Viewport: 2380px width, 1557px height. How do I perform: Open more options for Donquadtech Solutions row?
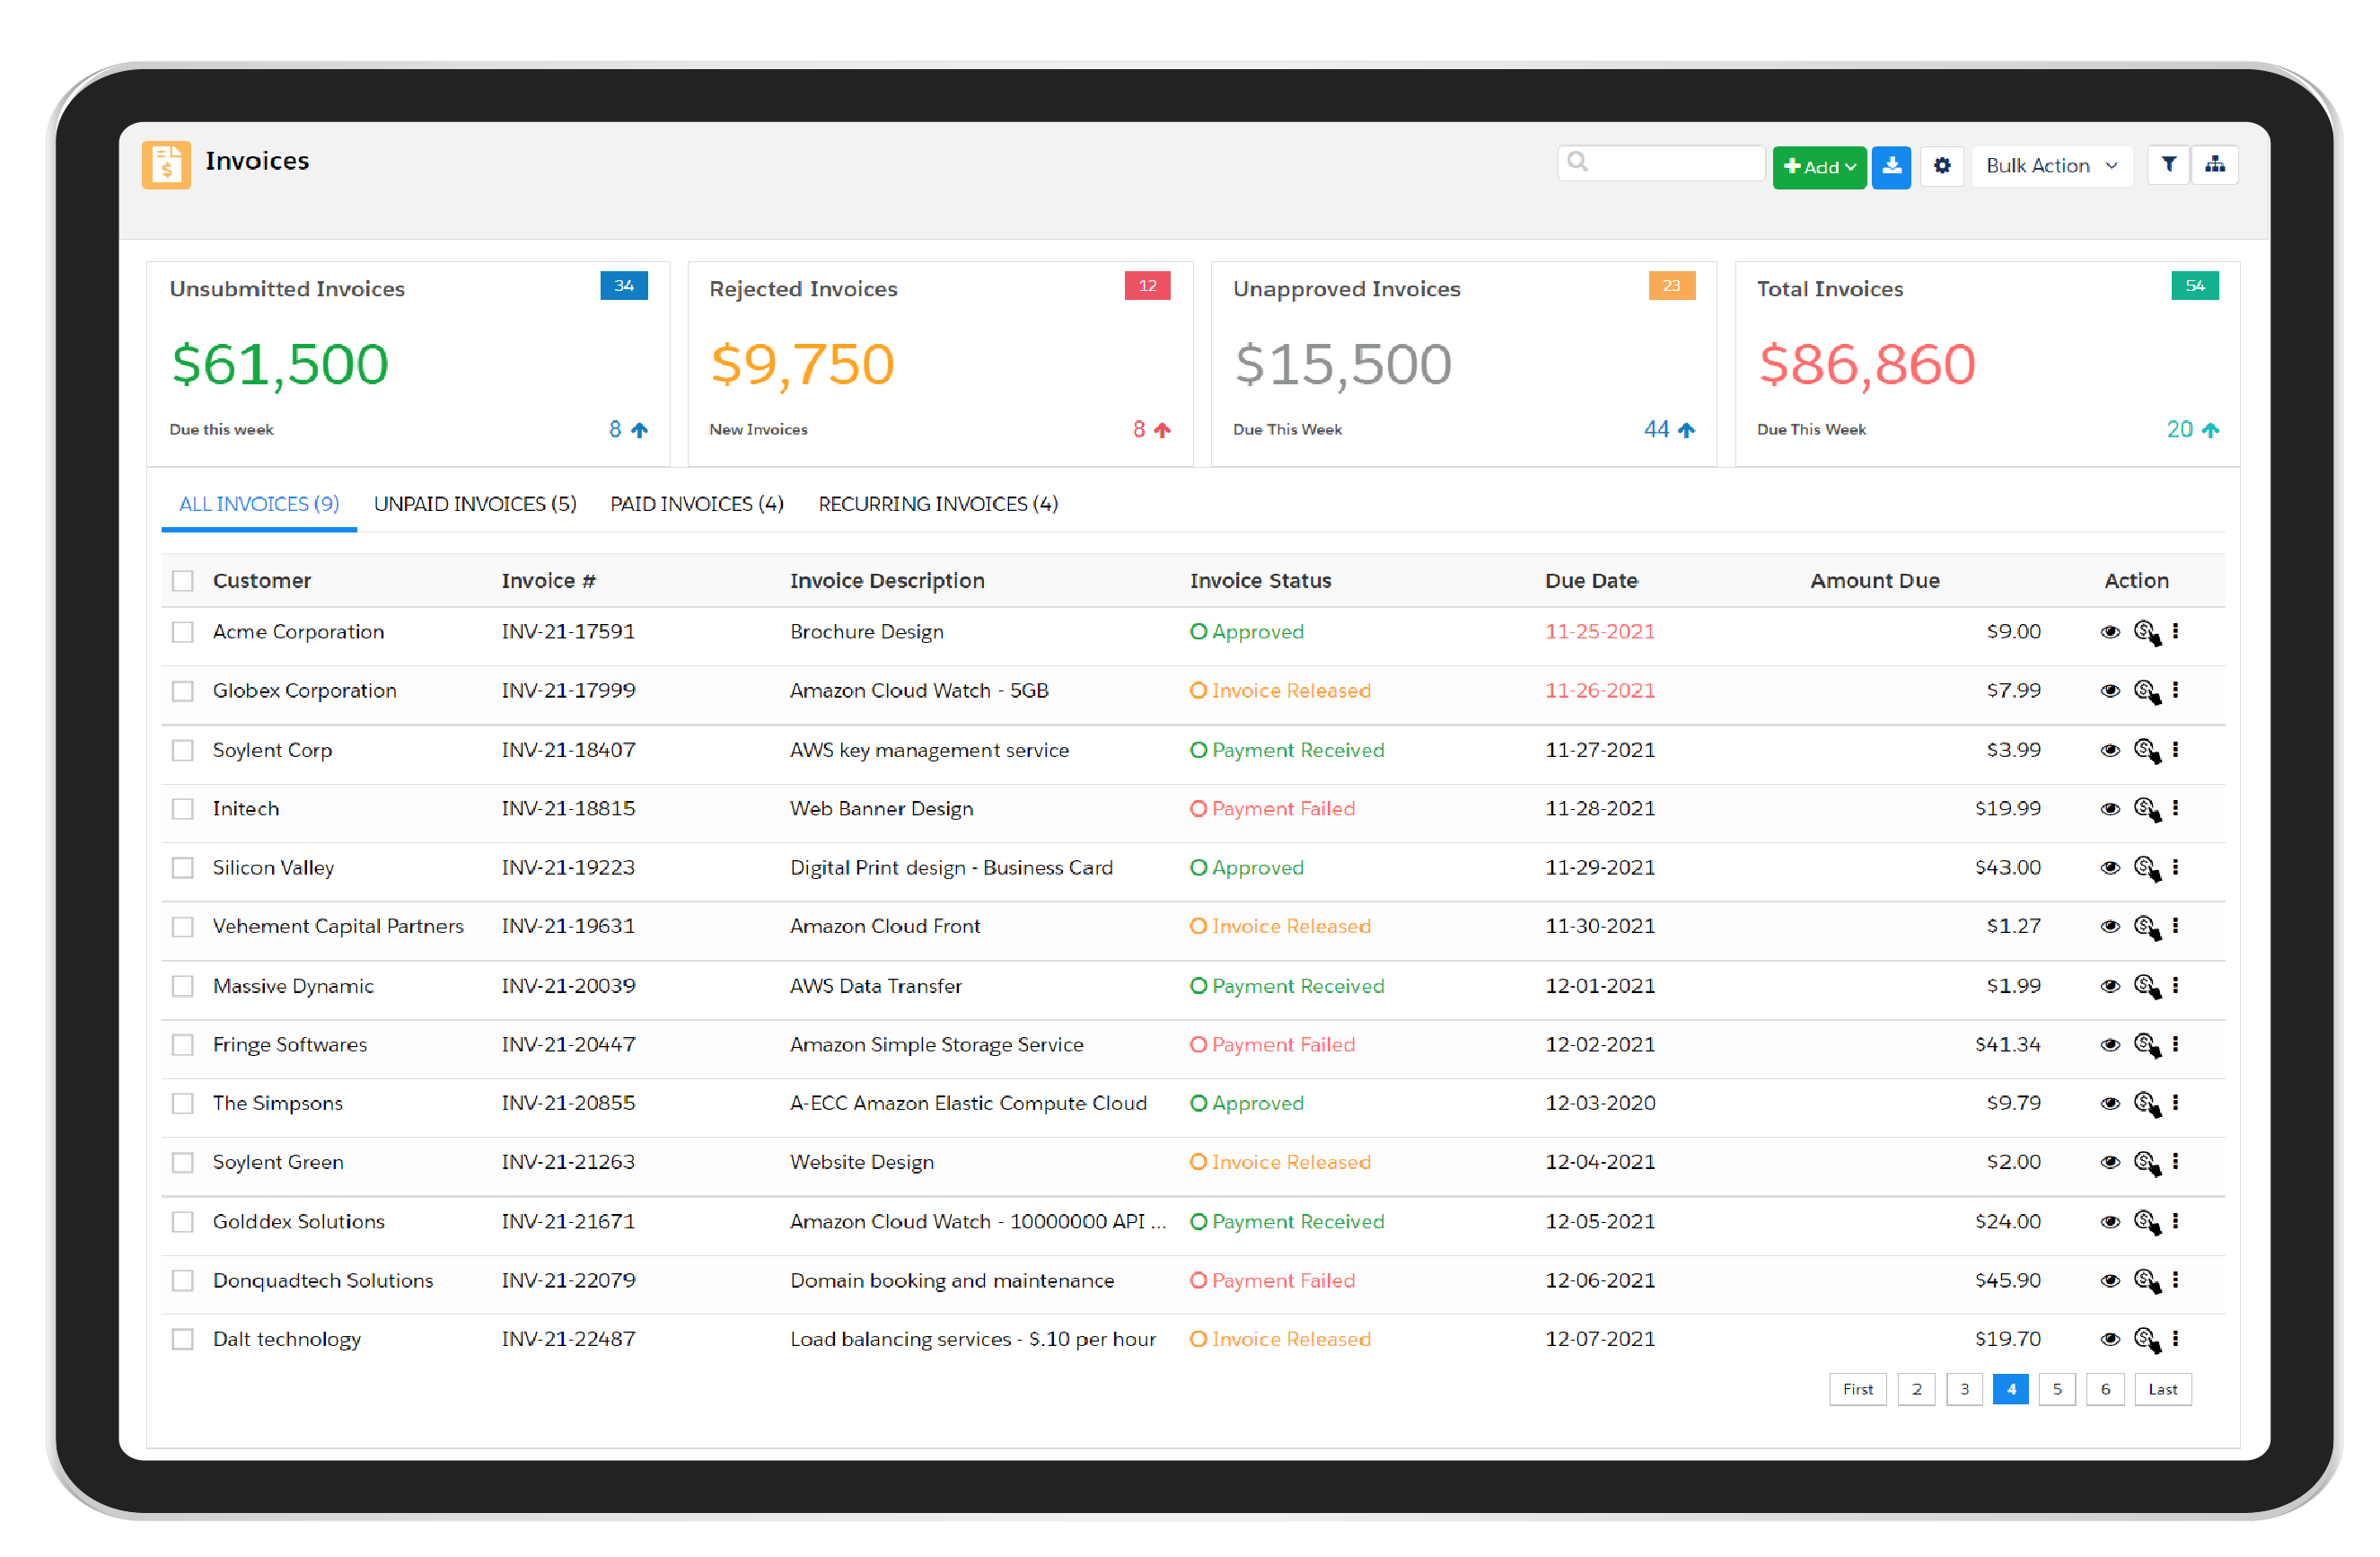pyautogui.click(x=2176, y=1280)
